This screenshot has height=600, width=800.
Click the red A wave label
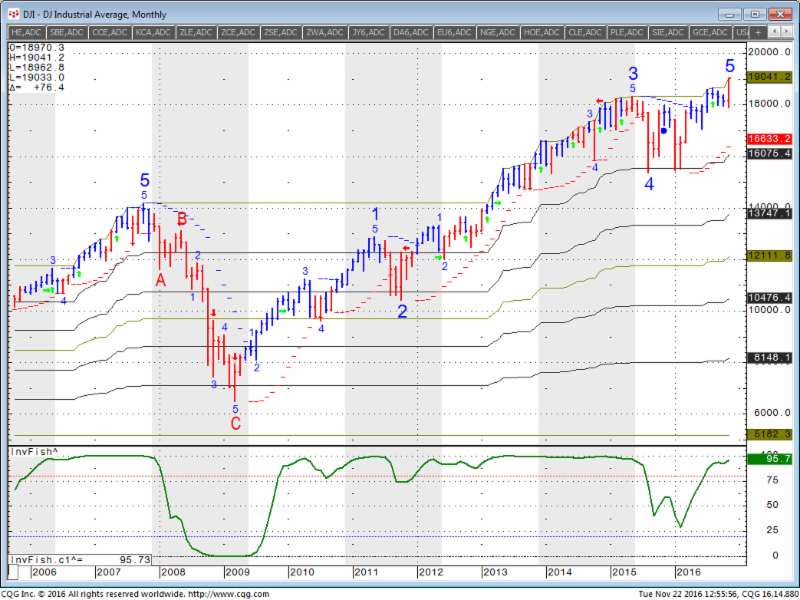(x=161, y=280)
